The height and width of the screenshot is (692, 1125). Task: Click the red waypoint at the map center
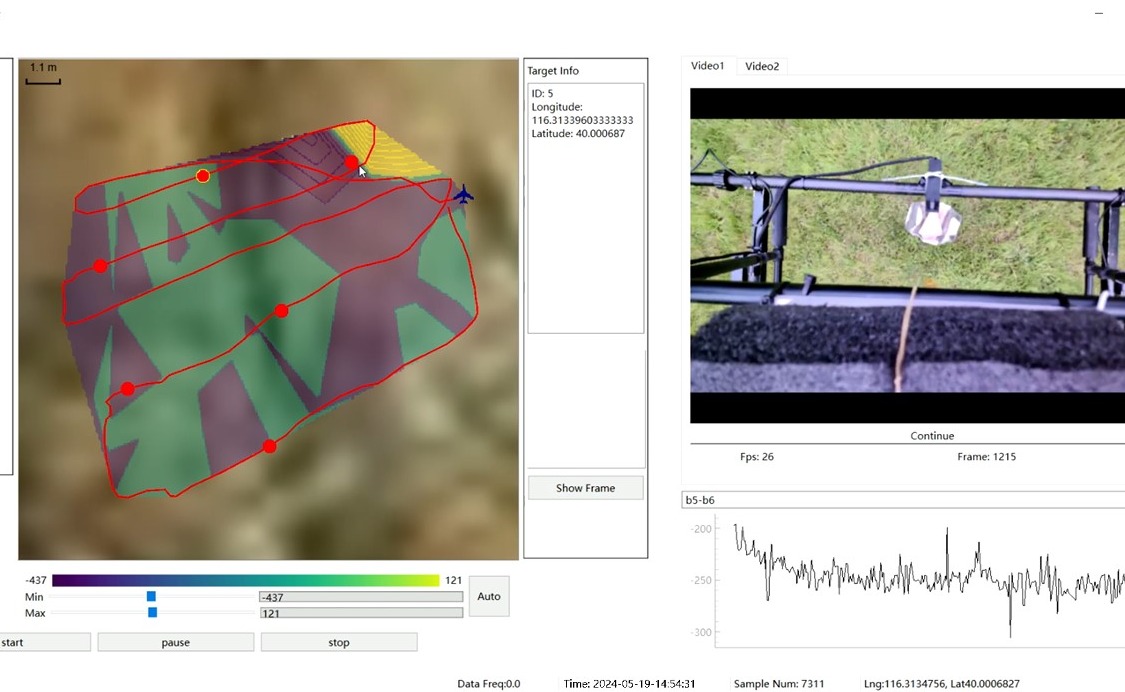281,311
